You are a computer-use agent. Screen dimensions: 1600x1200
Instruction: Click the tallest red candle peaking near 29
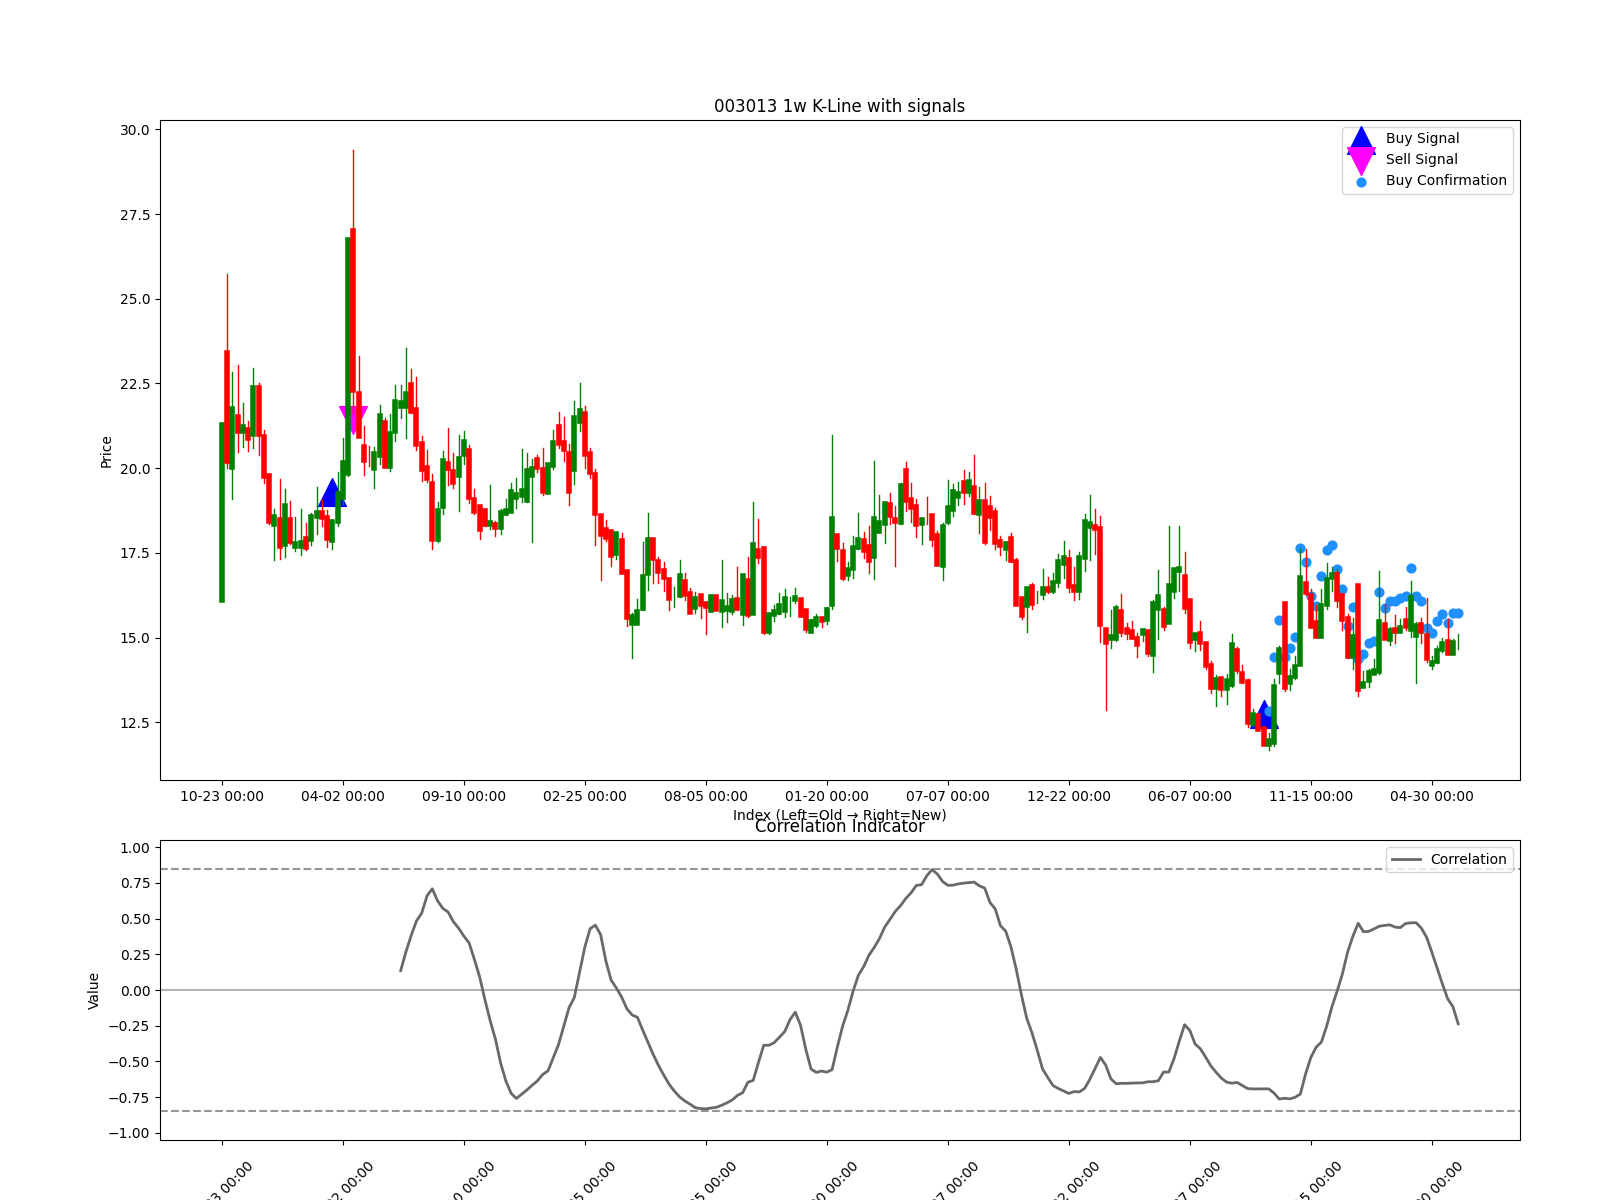353,310
